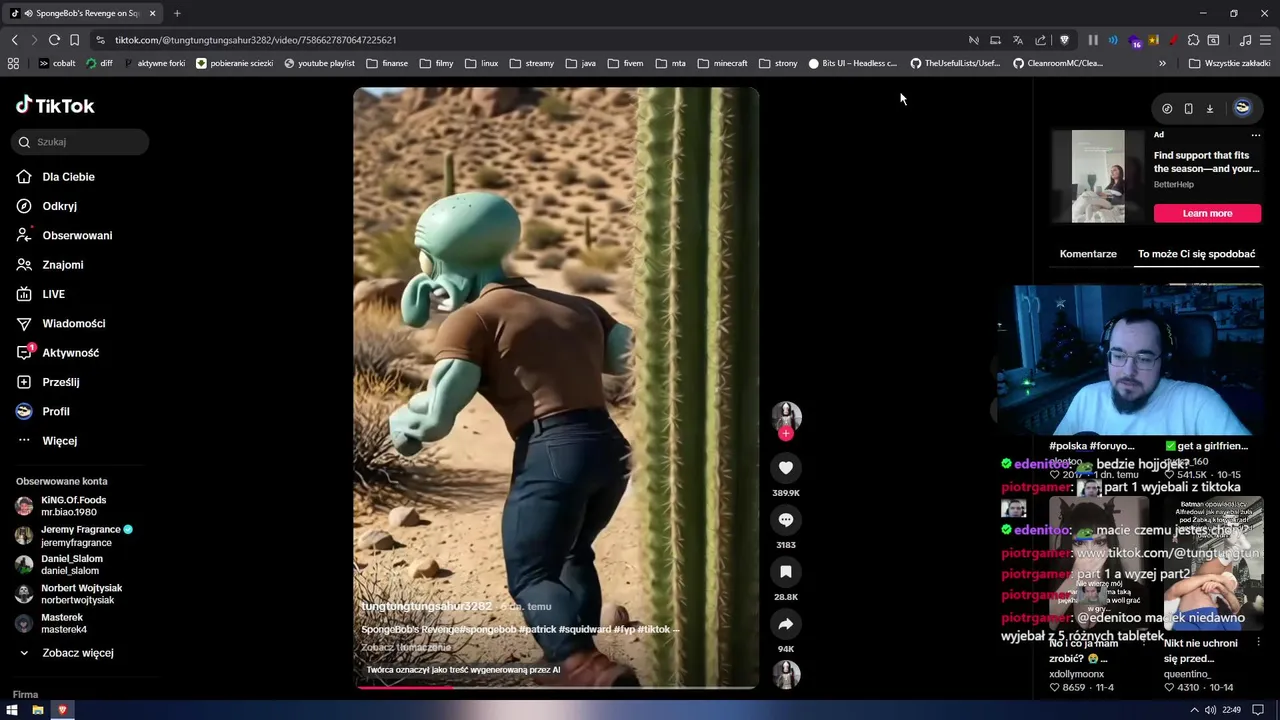1280x720 pixels.
Task: Reload the page
Action: click(54, 40)
